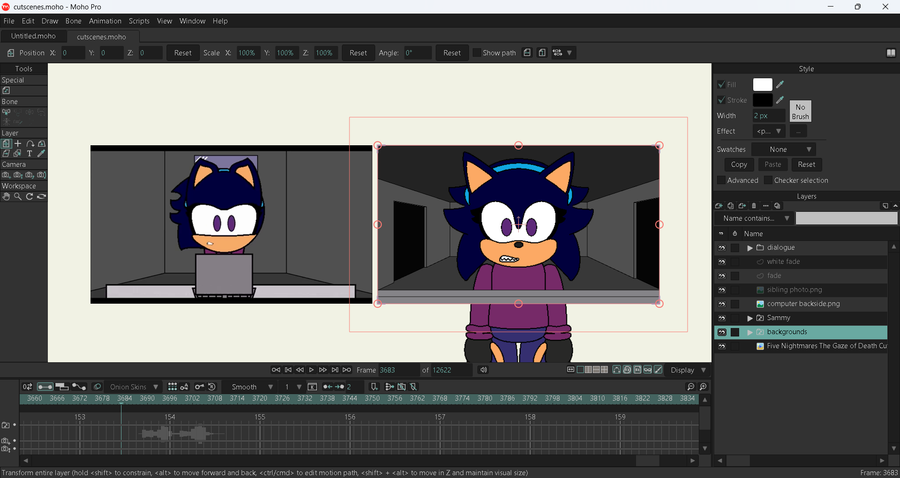Select the Set Origin crosshair tool

pyautogui.click(x=18, y=144)
